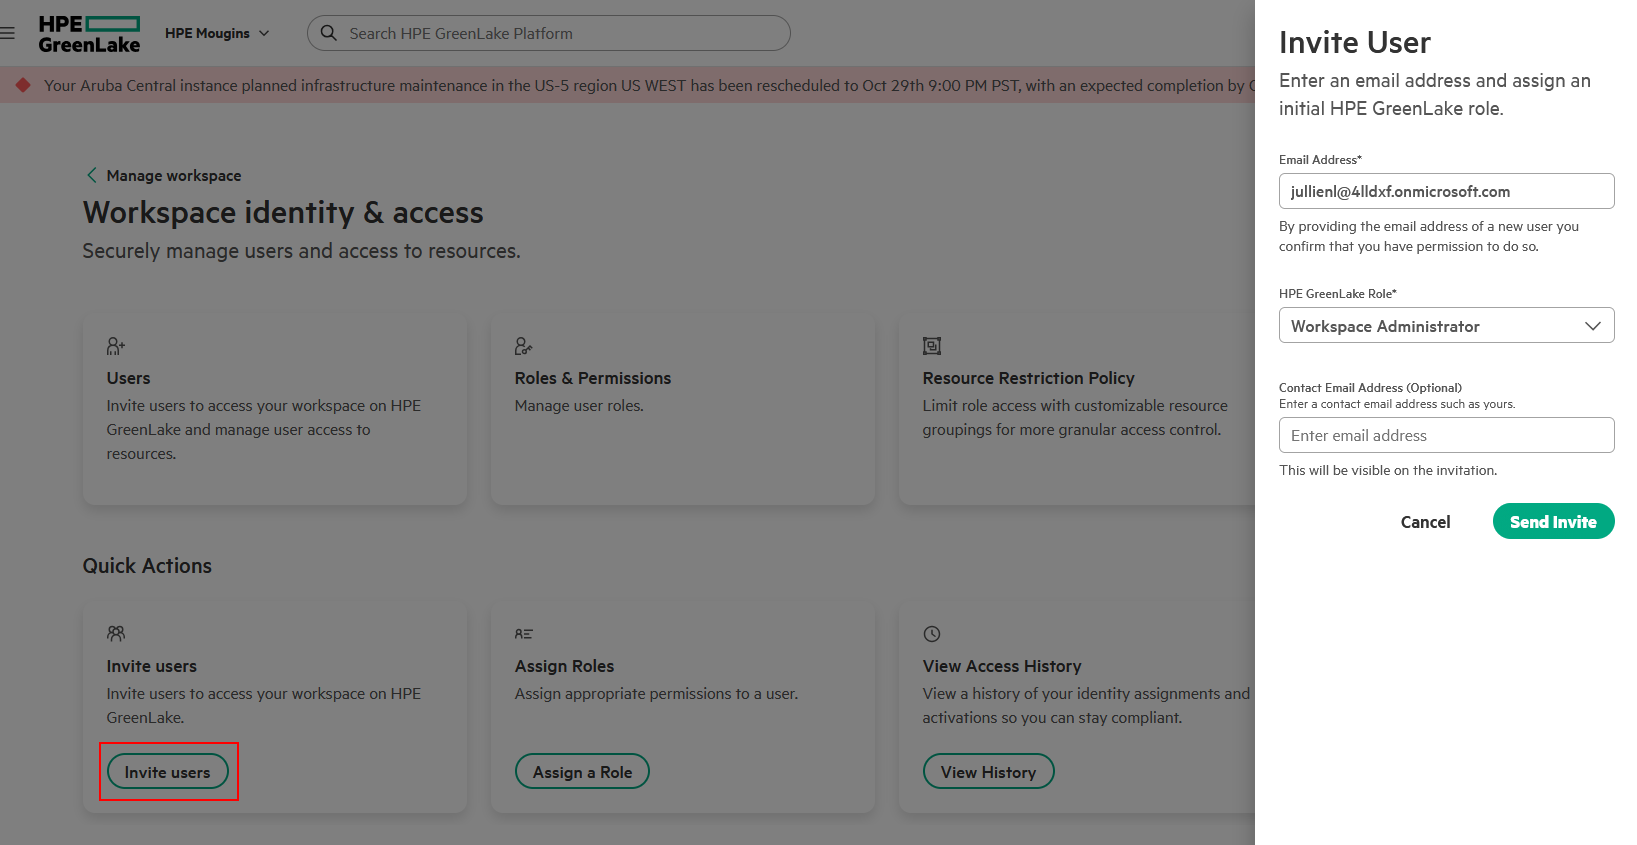
Task: Click the Invite users group icon
Action: coord(116,634)
